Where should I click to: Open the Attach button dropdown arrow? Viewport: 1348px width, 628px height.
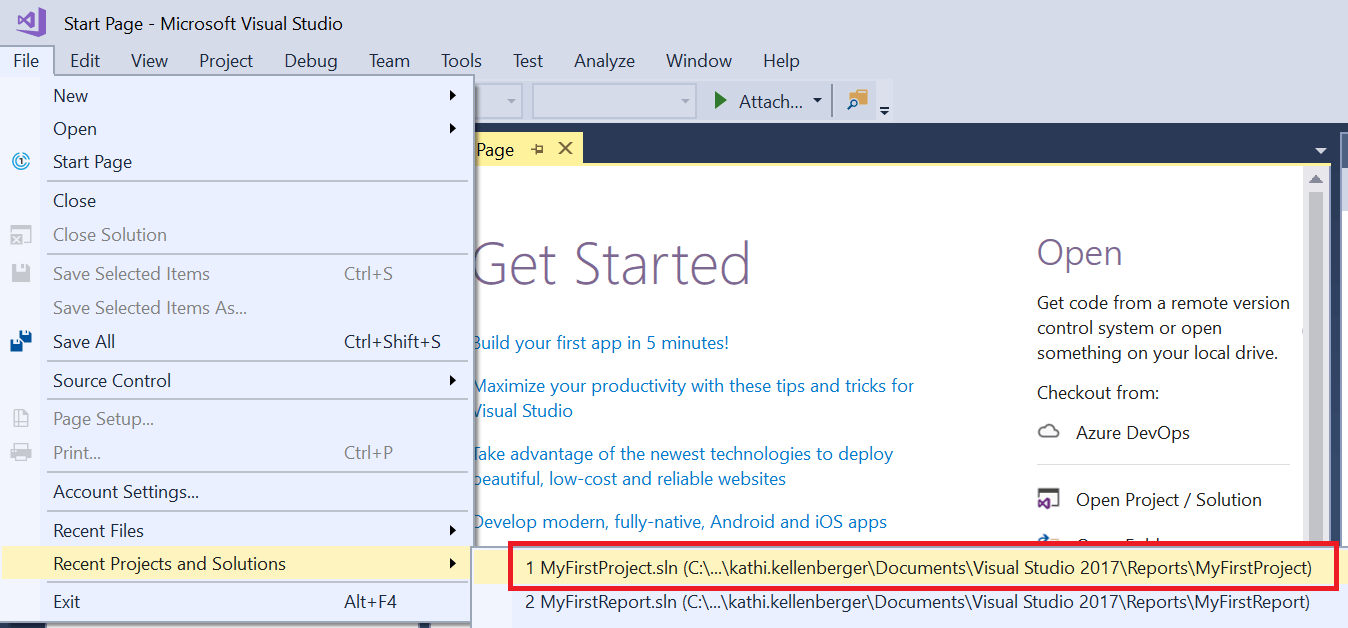pyautogui.click(x=817, y=101)
